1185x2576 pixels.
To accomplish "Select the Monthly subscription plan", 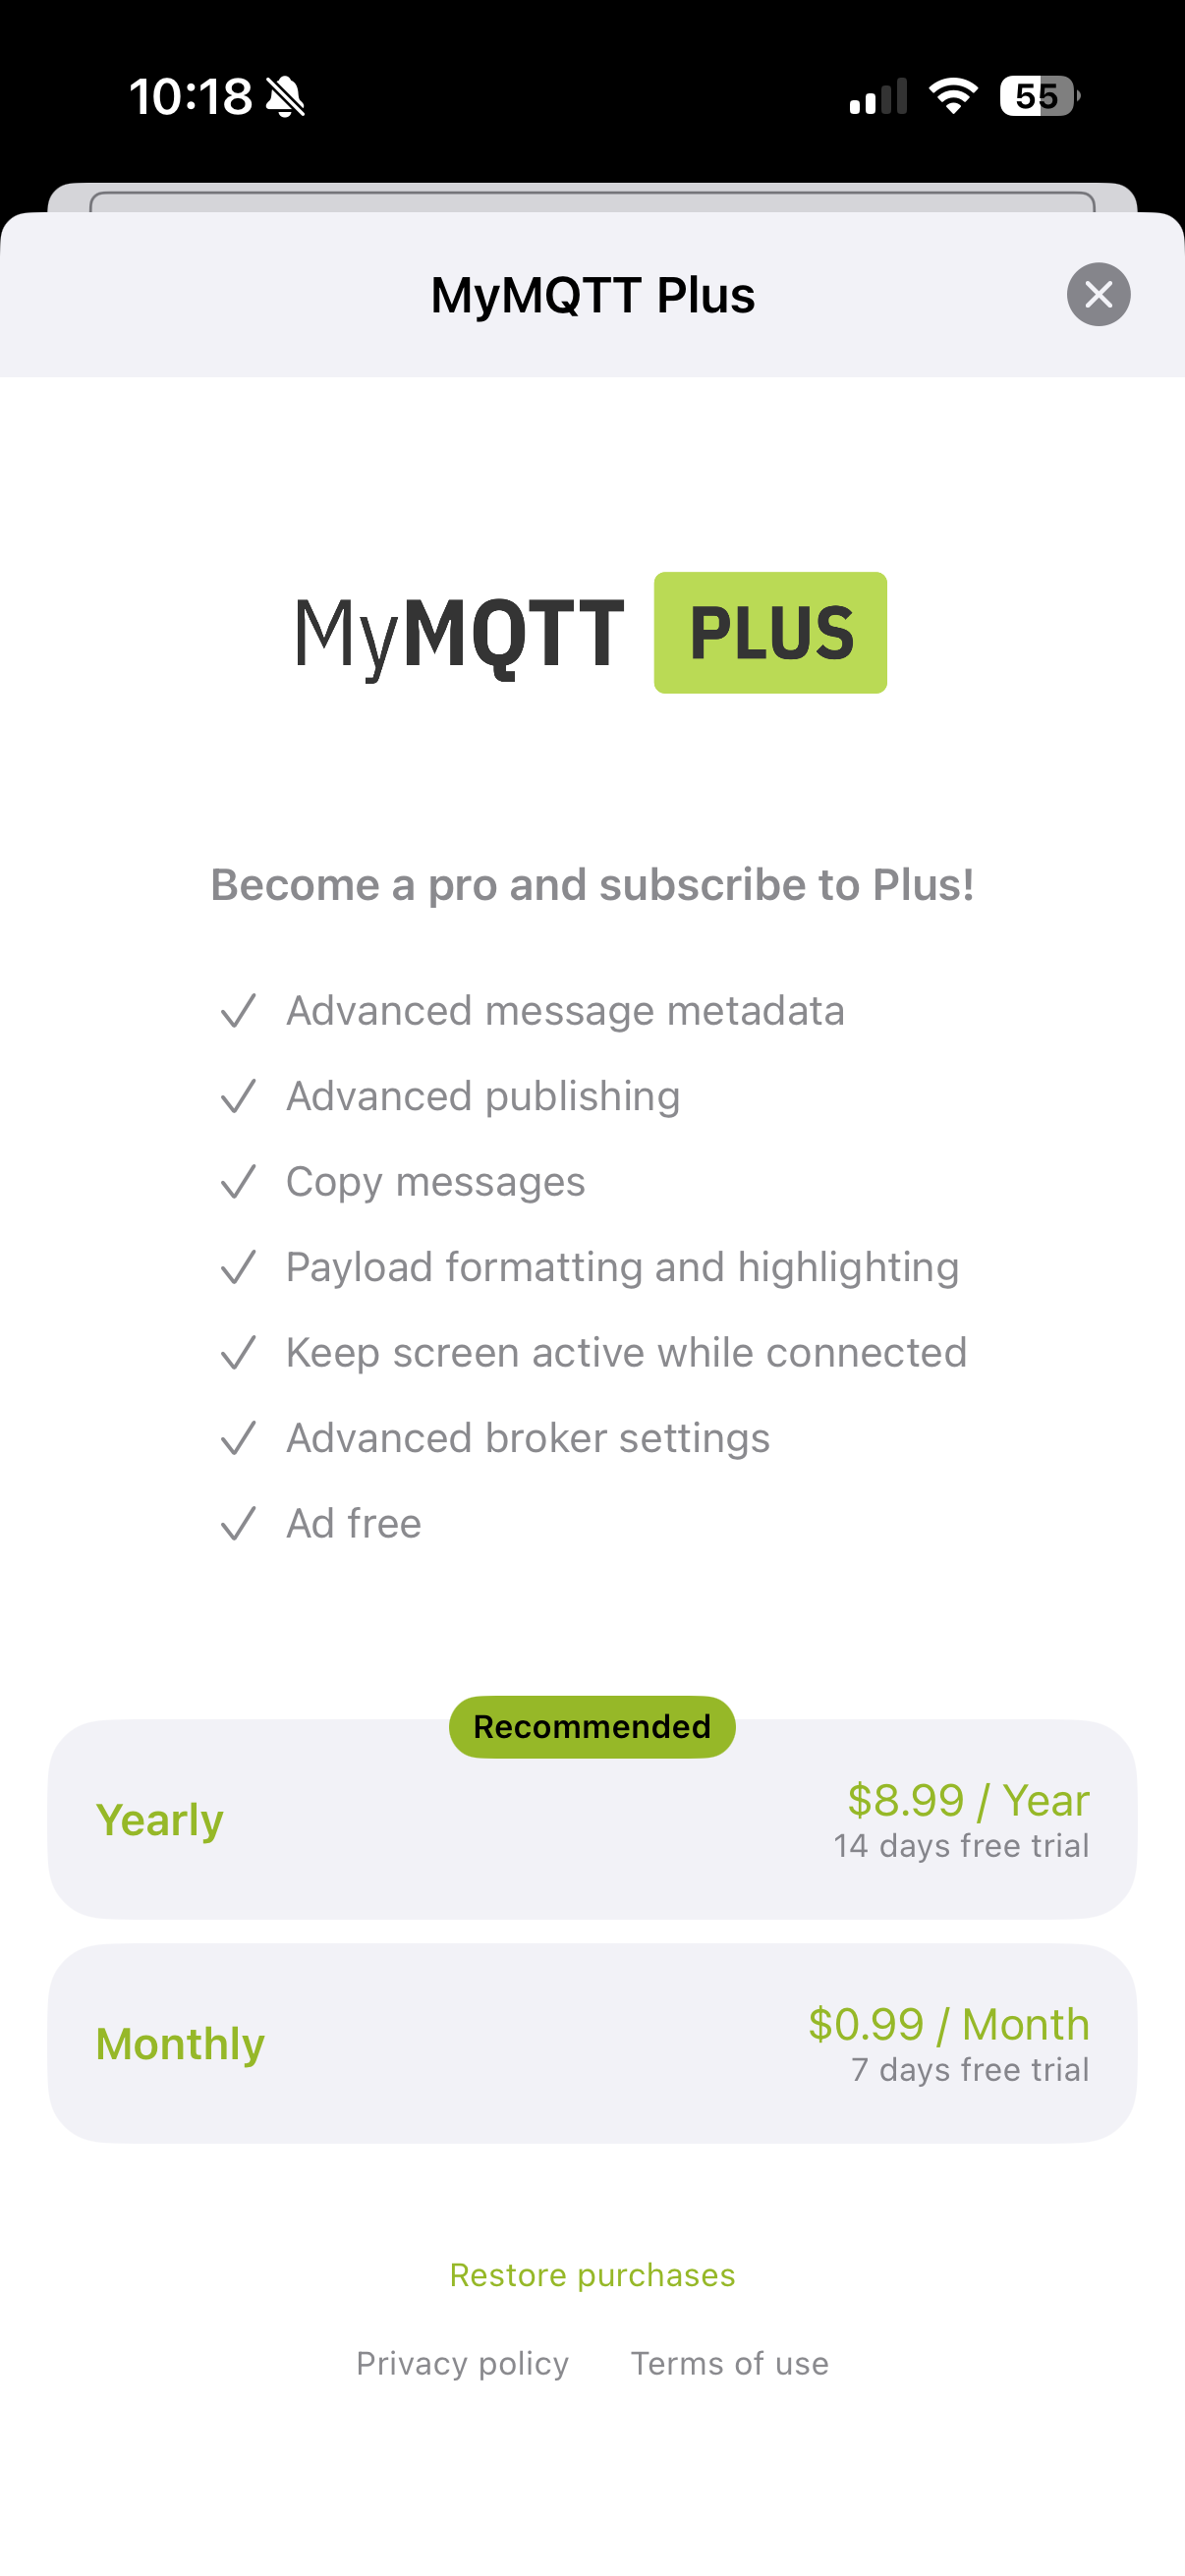I will point(592,2044).
